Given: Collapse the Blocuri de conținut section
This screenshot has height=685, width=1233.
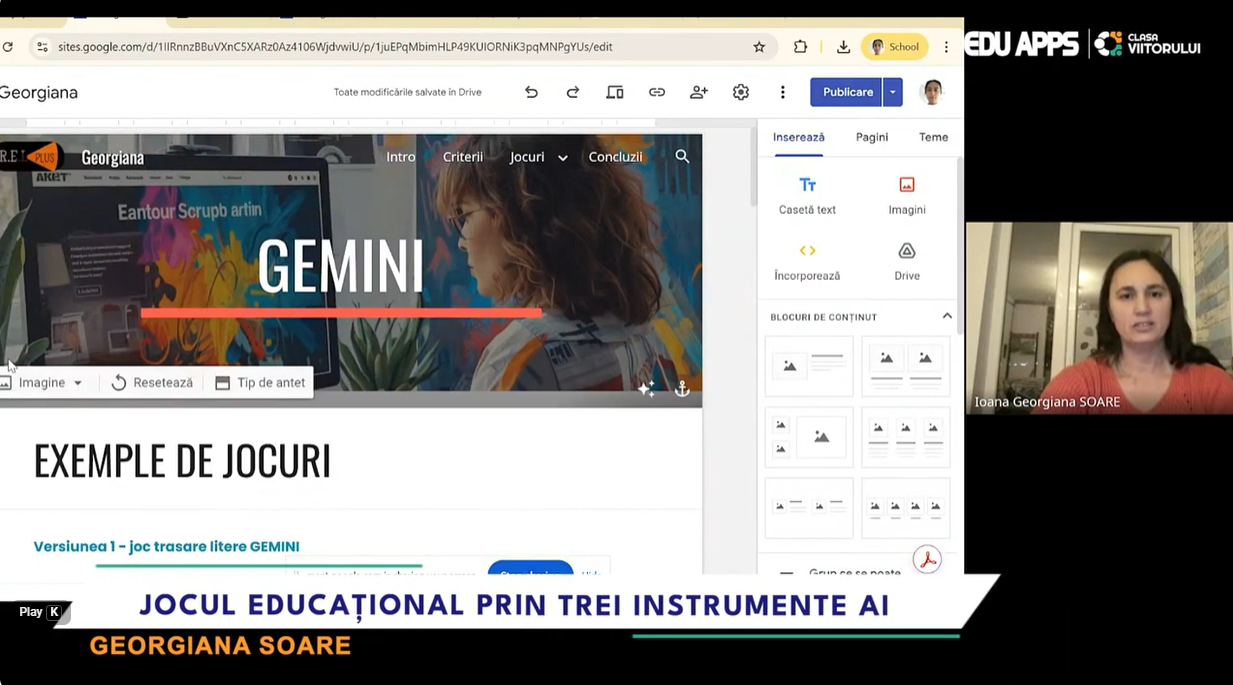Looking at the screenshot, I should click(947, 316).
